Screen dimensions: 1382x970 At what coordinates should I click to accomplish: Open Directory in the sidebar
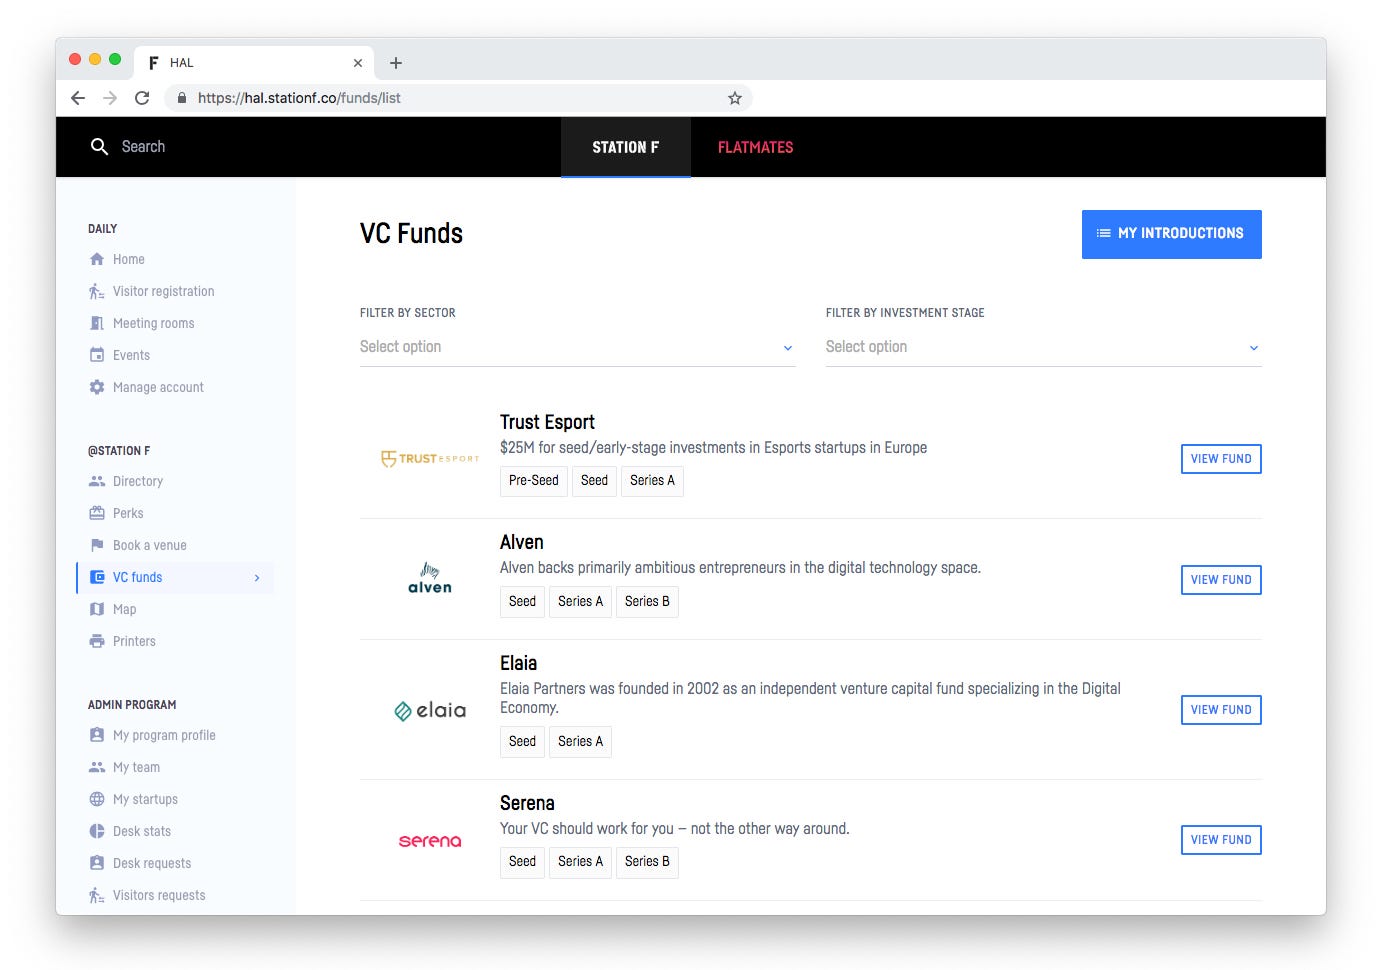[138, 481]
